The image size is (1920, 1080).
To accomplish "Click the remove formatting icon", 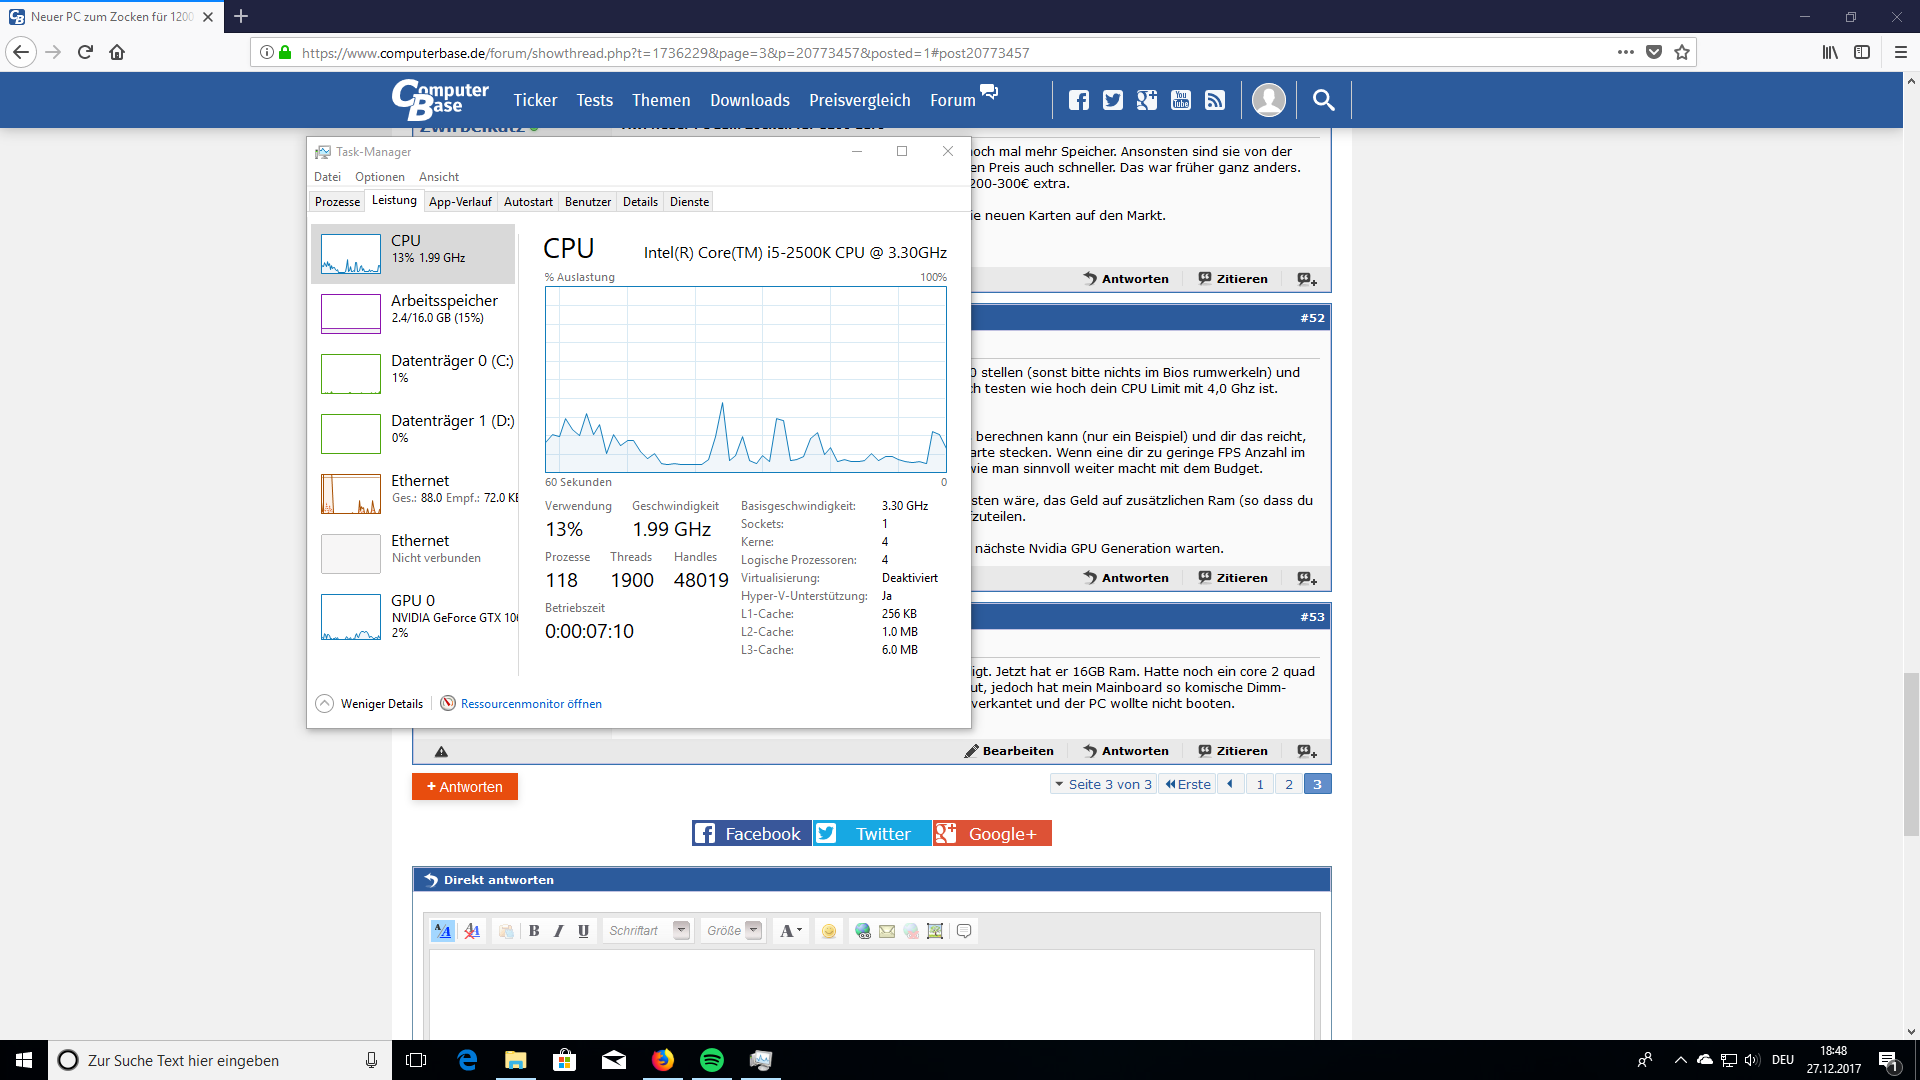I will point(472,931).
